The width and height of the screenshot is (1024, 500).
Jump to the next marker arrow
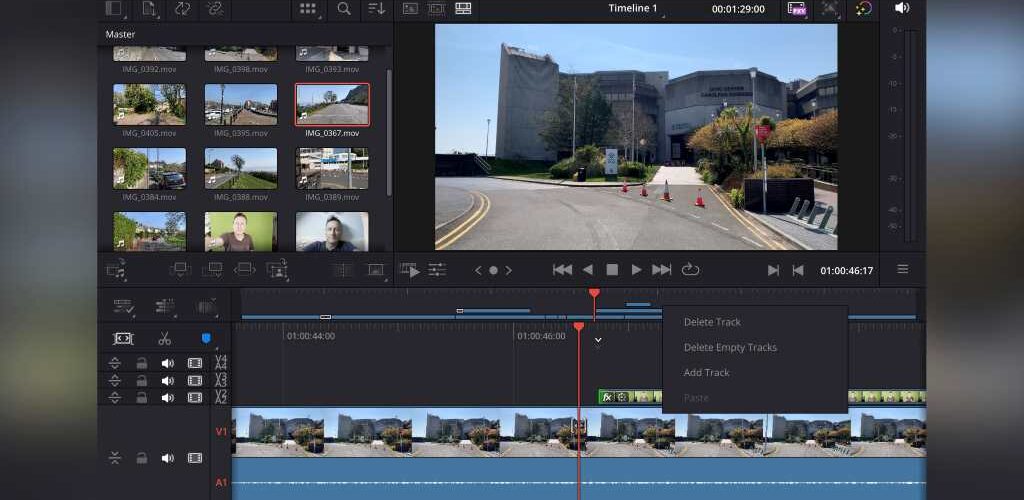tap(509, 270)
